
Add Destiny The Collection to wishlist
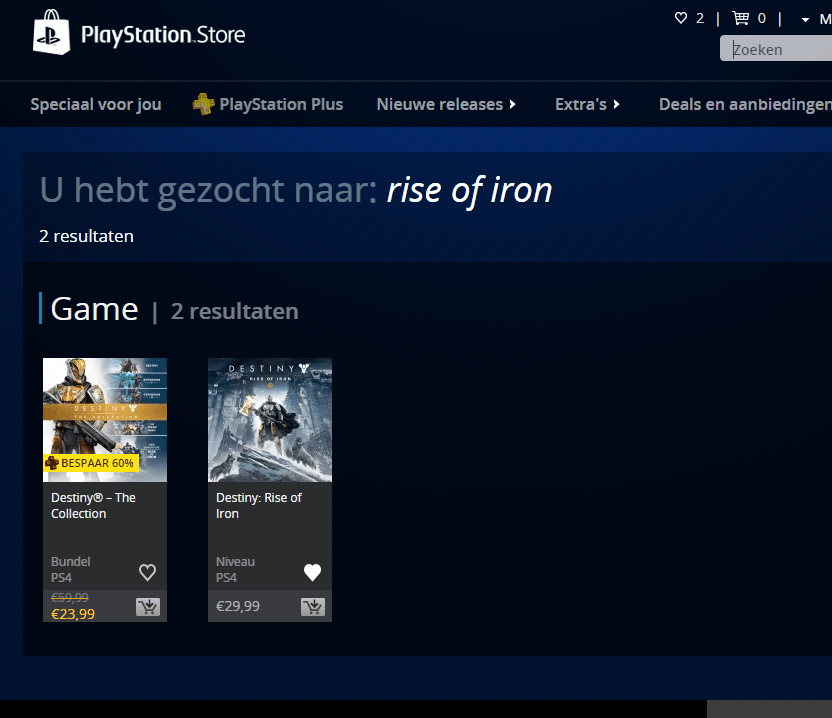tap(148, 572)
